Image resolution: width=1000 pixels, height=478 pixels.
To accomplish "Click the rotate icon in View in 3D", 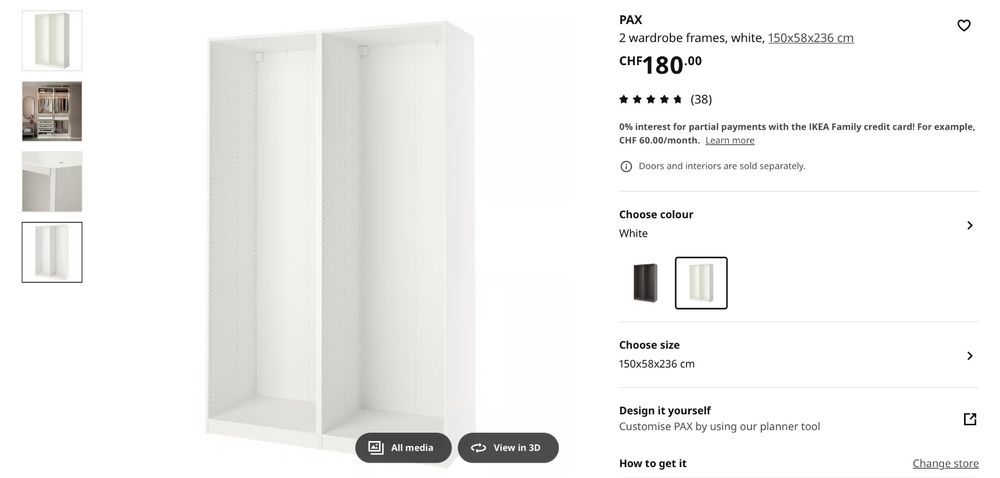I will (478, 448).
